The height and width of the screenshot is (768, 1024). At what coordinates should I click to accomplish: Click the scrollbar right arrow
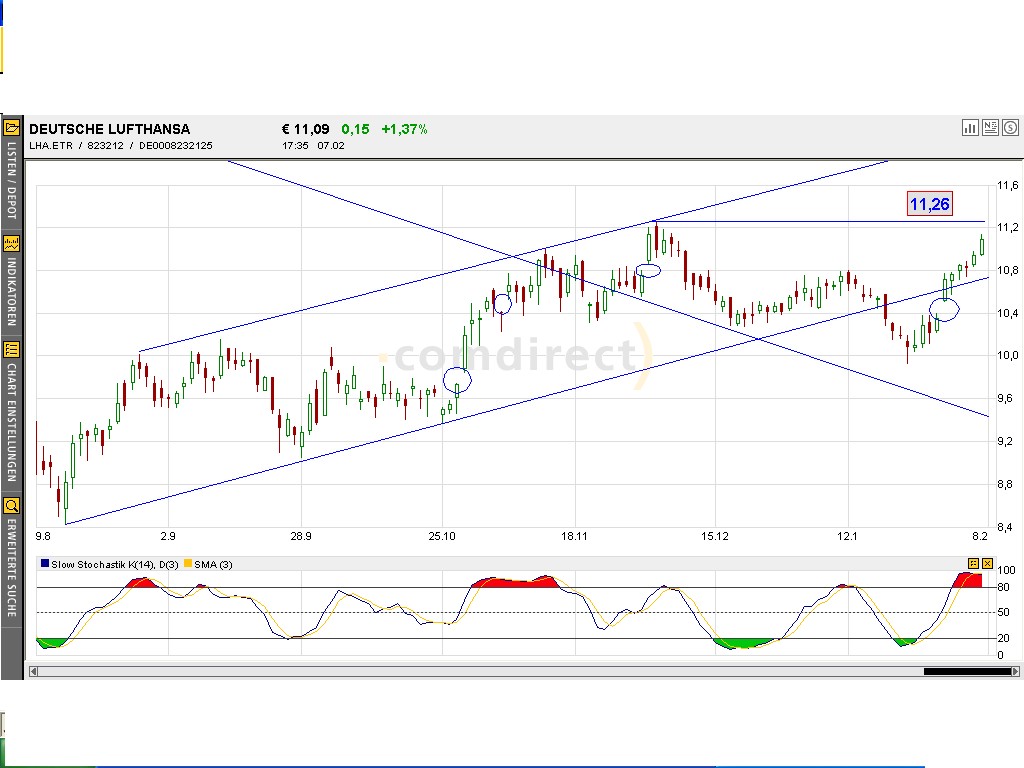click(x=1015, y=671)
